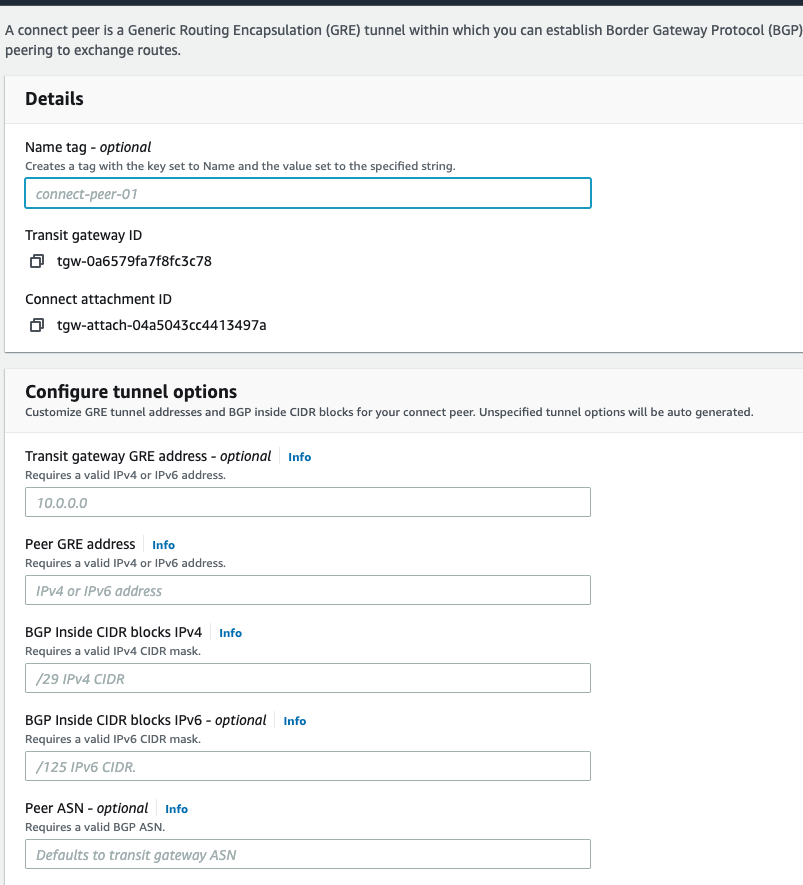This screenshot has height=885, width=803.
Task: Click the "Transit gateway ID" label
Action: click(83, 236)
